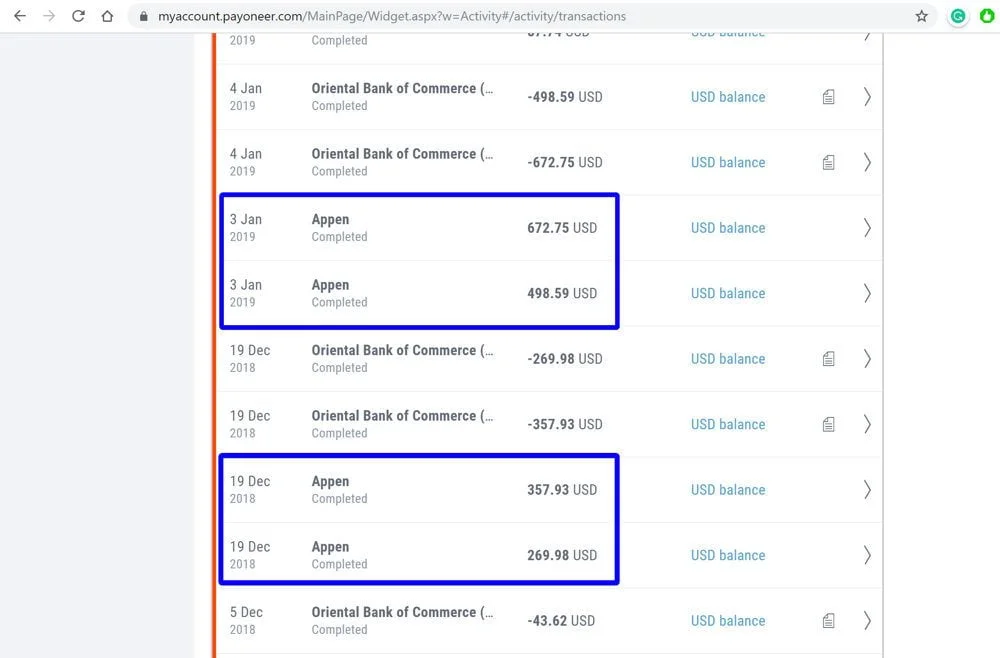The image size is (1000, 658).
Task: Bookmark this page with the star icon
Action: [x=920, y=16]
